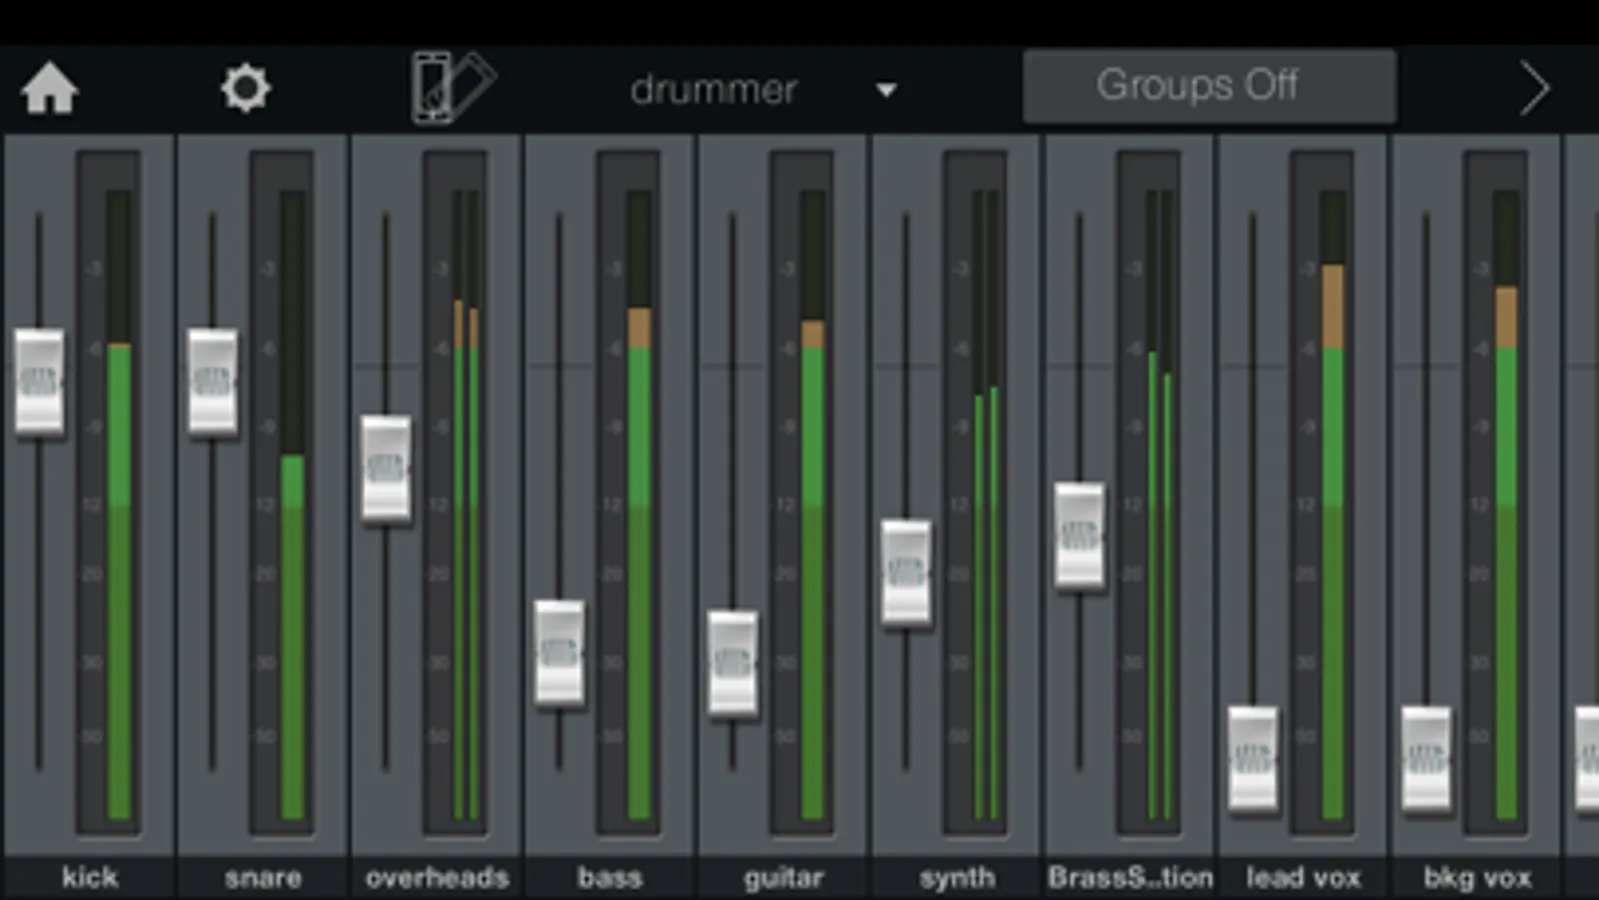Select the lead vox fader handle
The image size is (1599, 900).
click(1253, 760)
